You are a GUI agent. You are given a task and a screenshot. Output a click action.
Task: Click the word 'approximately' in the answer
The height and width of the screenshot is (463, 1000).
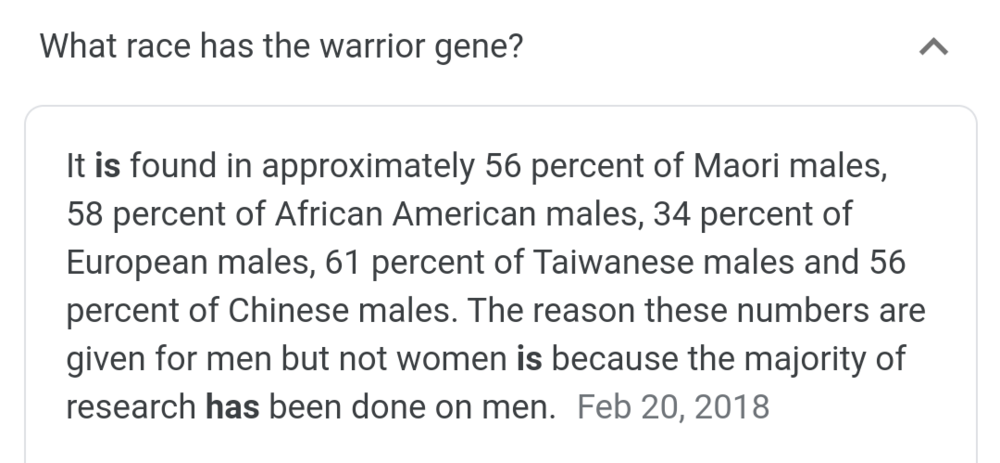point(368,167)
